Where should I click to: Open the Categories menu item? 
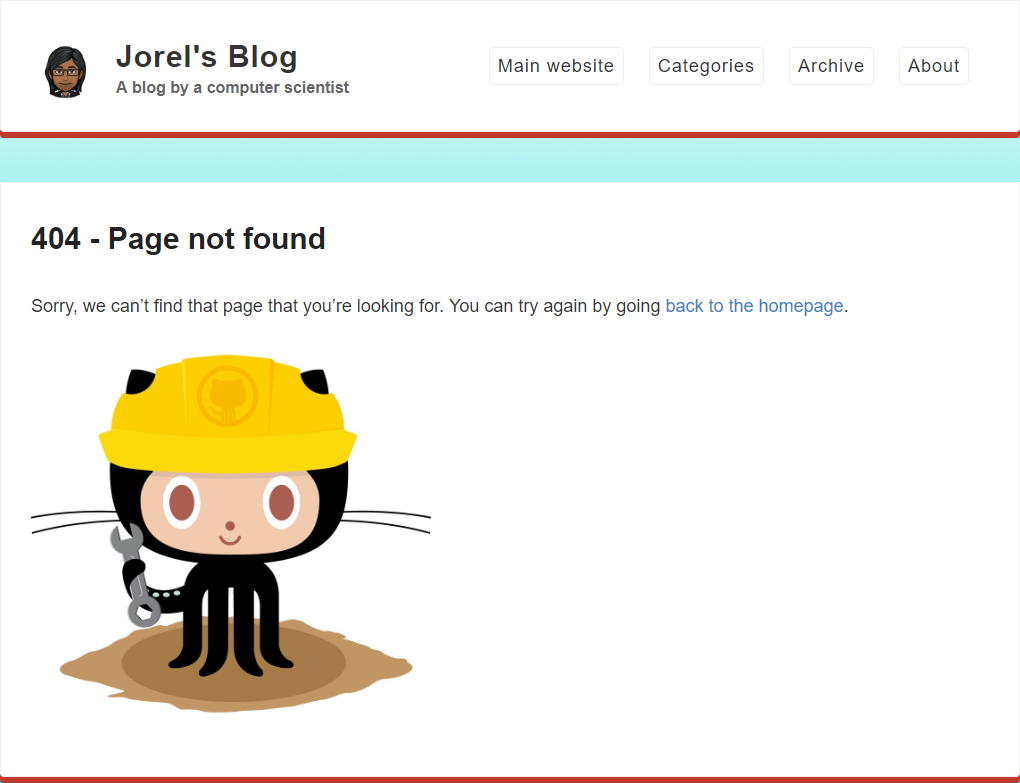click(706, 66)
